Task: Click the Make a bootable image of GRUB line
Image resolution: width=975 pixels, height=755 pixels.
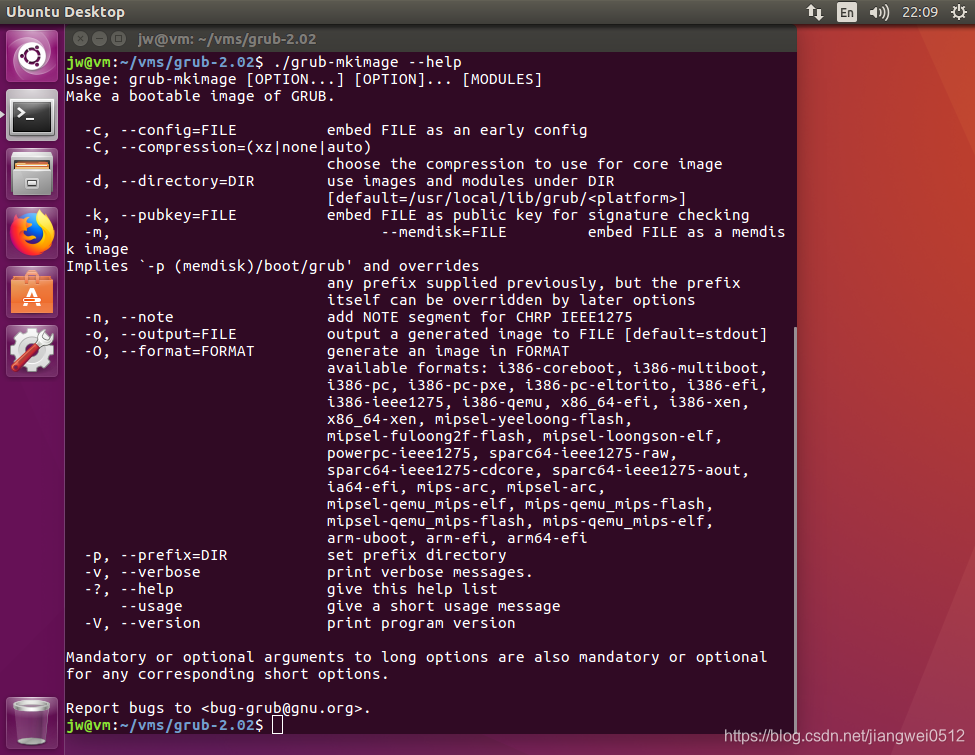Action: pos(200,96)
